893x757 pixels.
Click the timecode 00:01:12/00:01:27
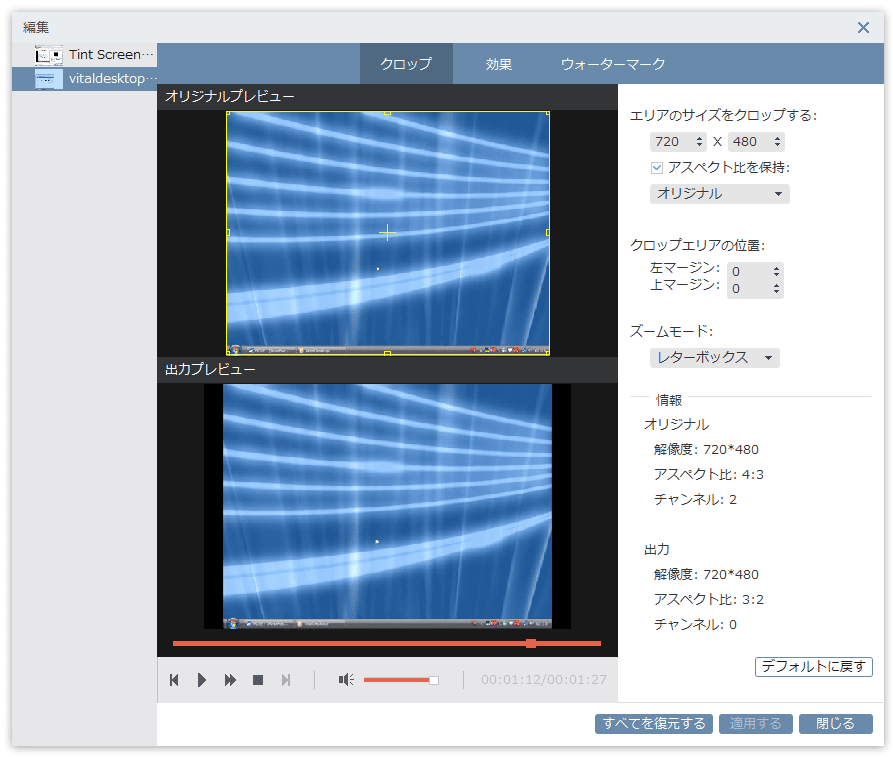click(x=544, y=680)
